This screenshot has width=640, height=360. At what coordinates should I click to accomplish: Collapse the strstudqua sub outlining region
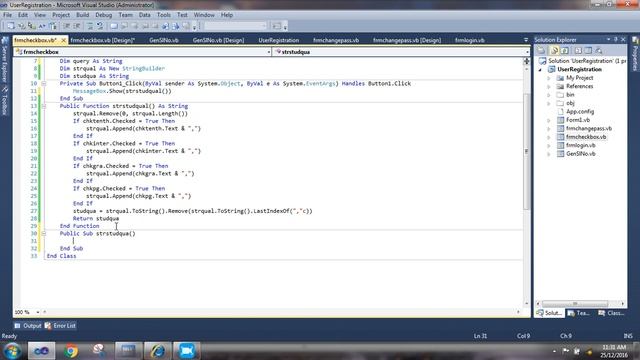[43, 233]
